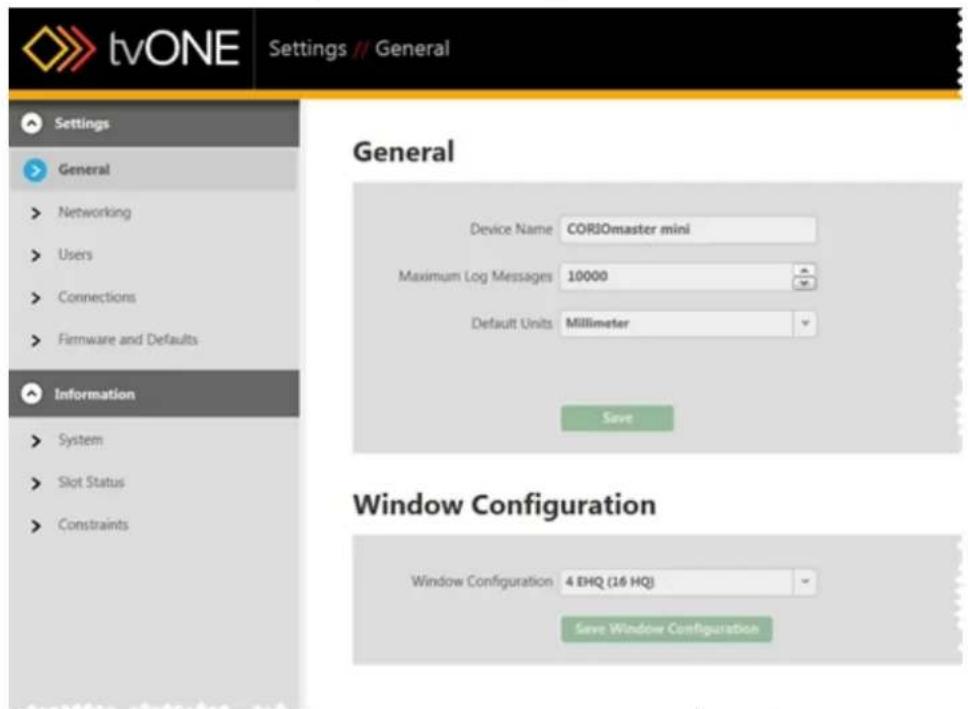Click the chevron next to Networking
968x709 pixels.
point(36,213)
